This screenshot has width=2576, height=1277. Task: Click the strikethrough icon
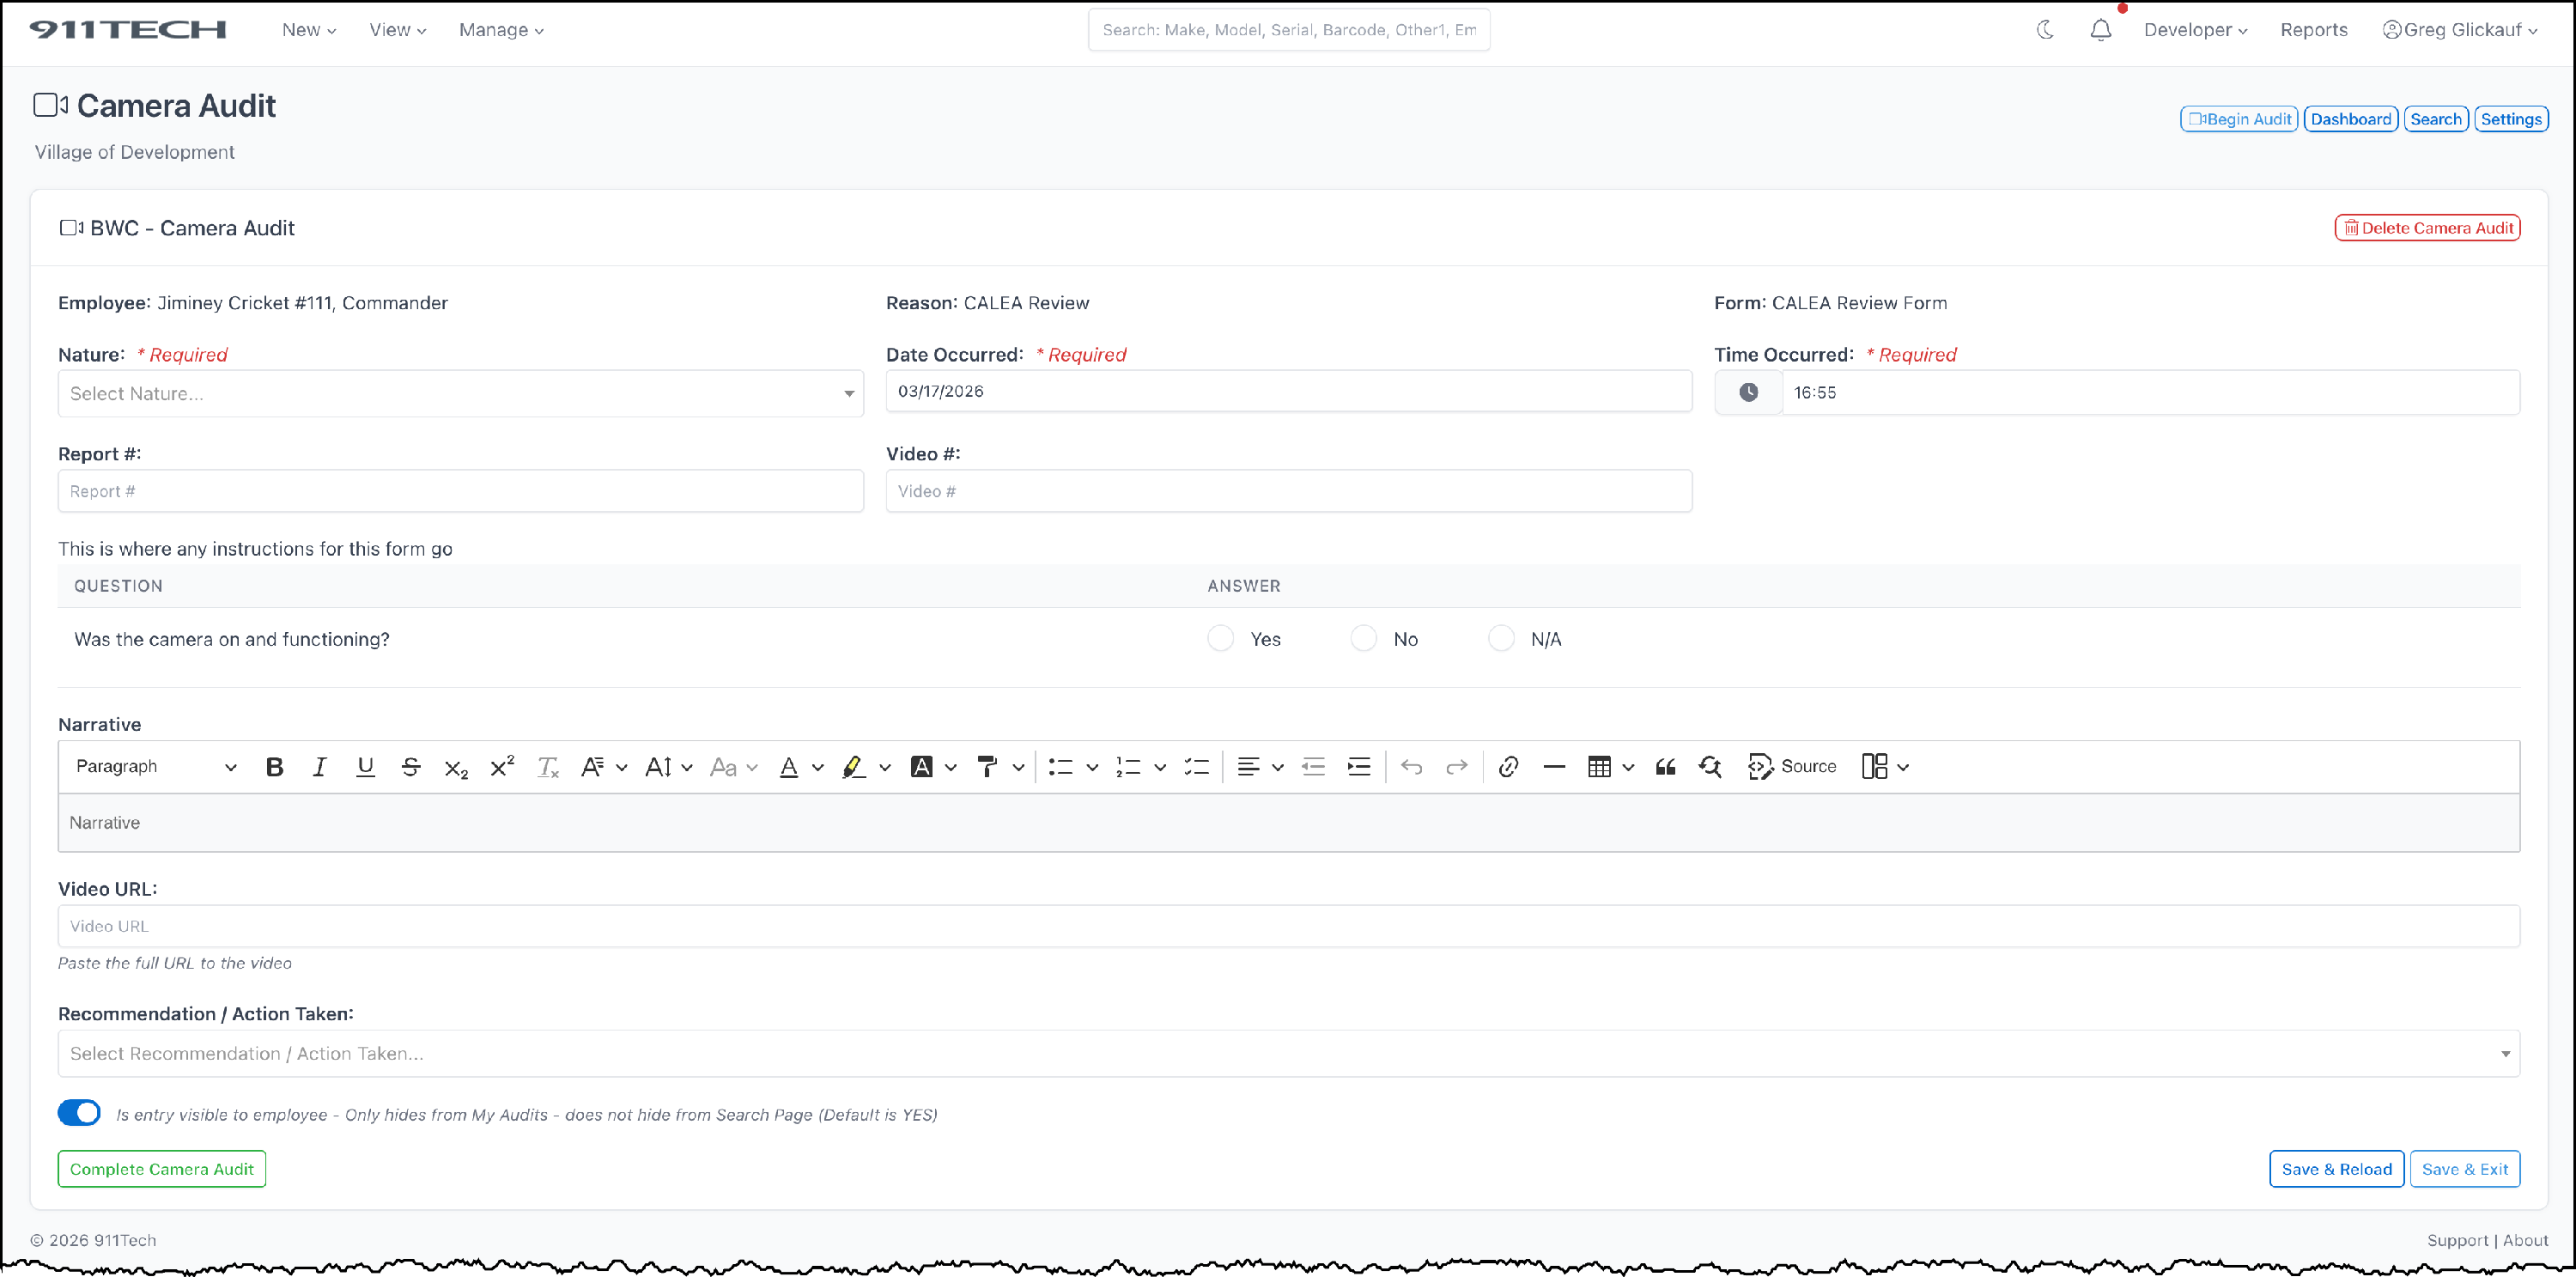click(410, 767)
